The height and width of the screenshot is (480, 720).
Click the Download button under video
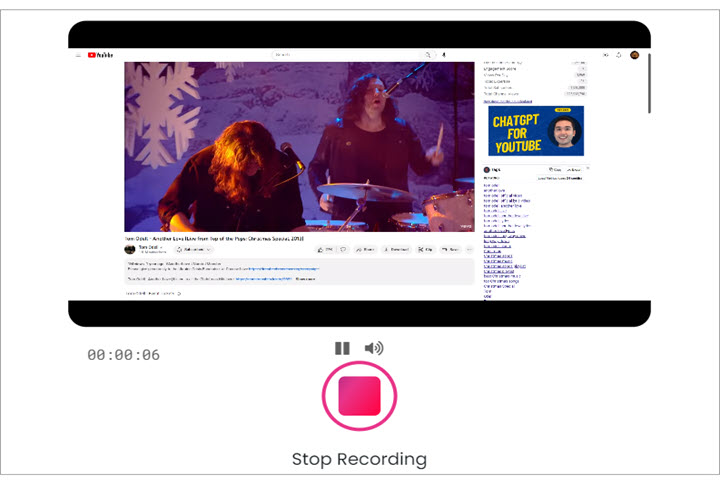[396, 249]
